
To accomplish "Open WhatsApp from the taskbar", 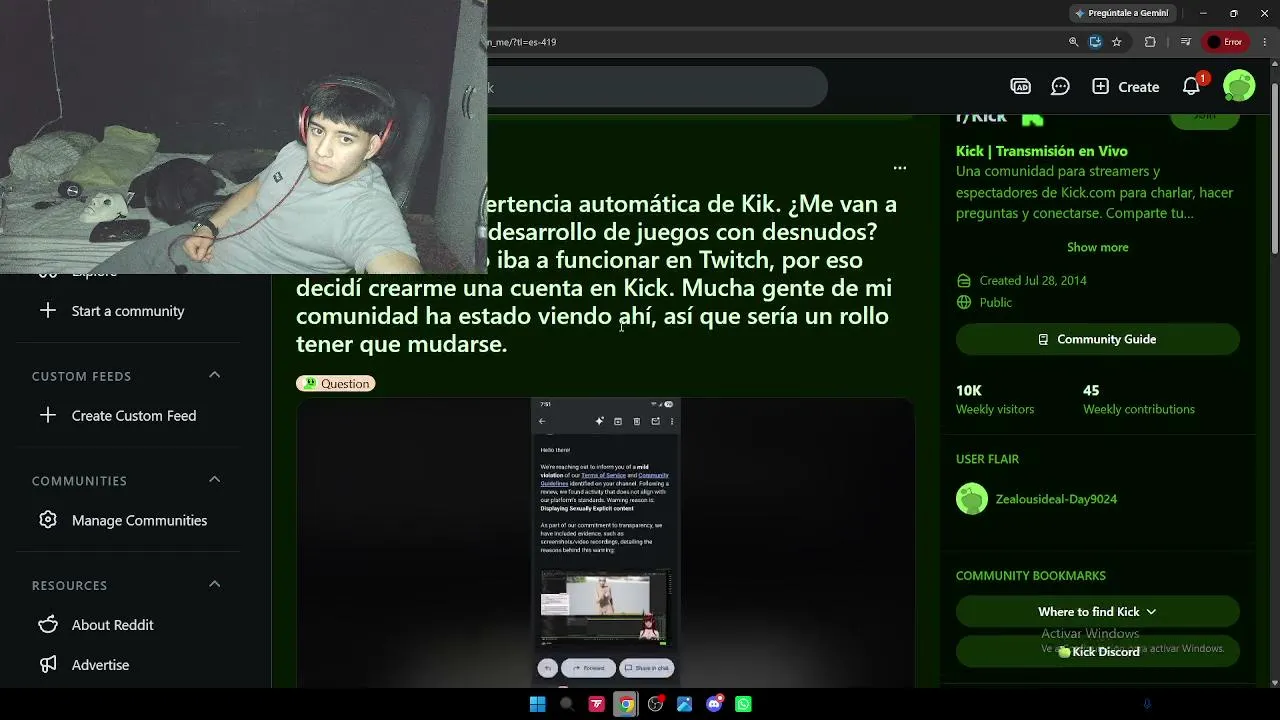I will (x=743, y=704).
